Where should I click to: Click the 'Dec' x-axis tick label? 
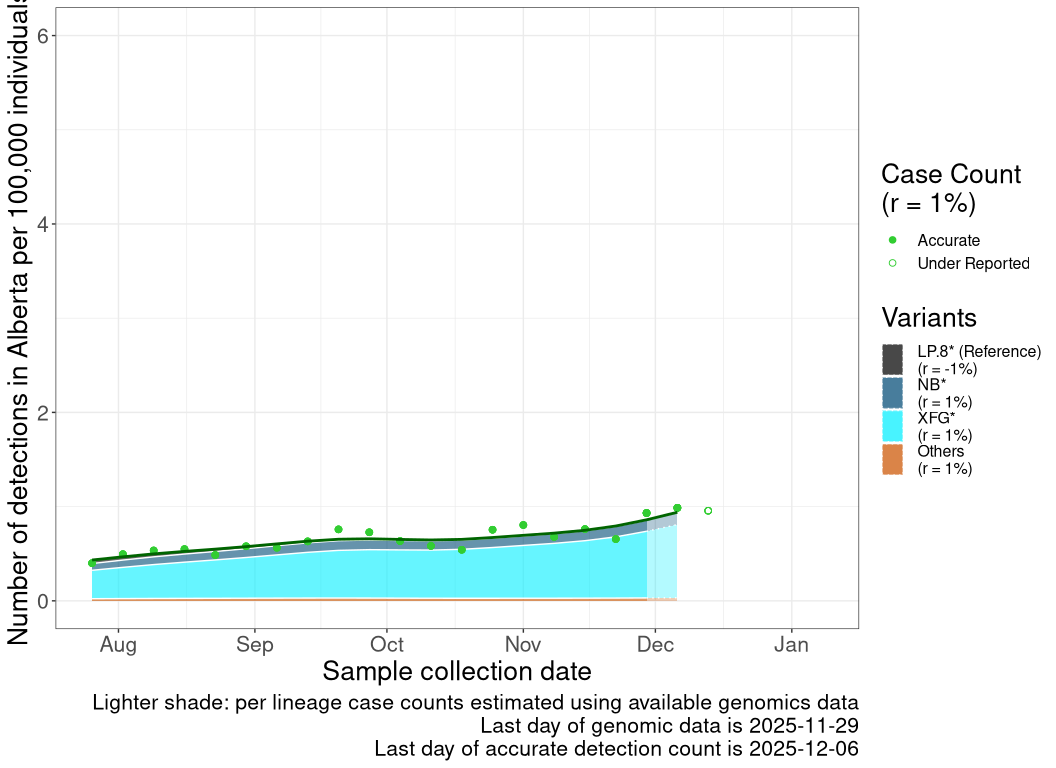tap(654, 645)
